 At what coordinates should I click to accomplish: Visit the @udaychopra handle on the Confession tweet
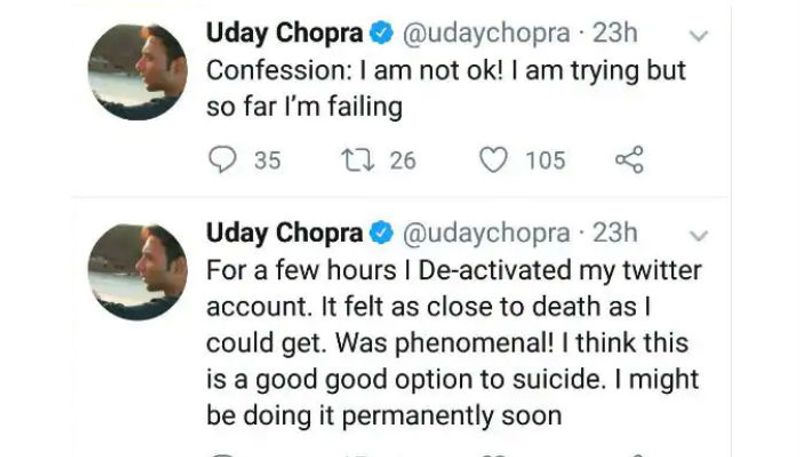click(486, 35)
